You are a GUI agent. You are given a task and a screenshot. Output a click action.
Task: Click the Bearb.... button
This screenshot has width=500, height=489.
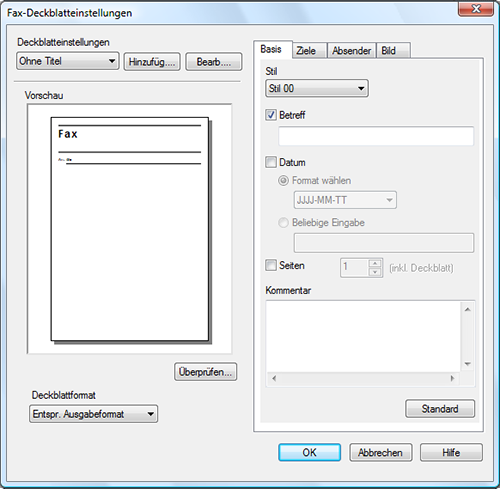[214, 62]
